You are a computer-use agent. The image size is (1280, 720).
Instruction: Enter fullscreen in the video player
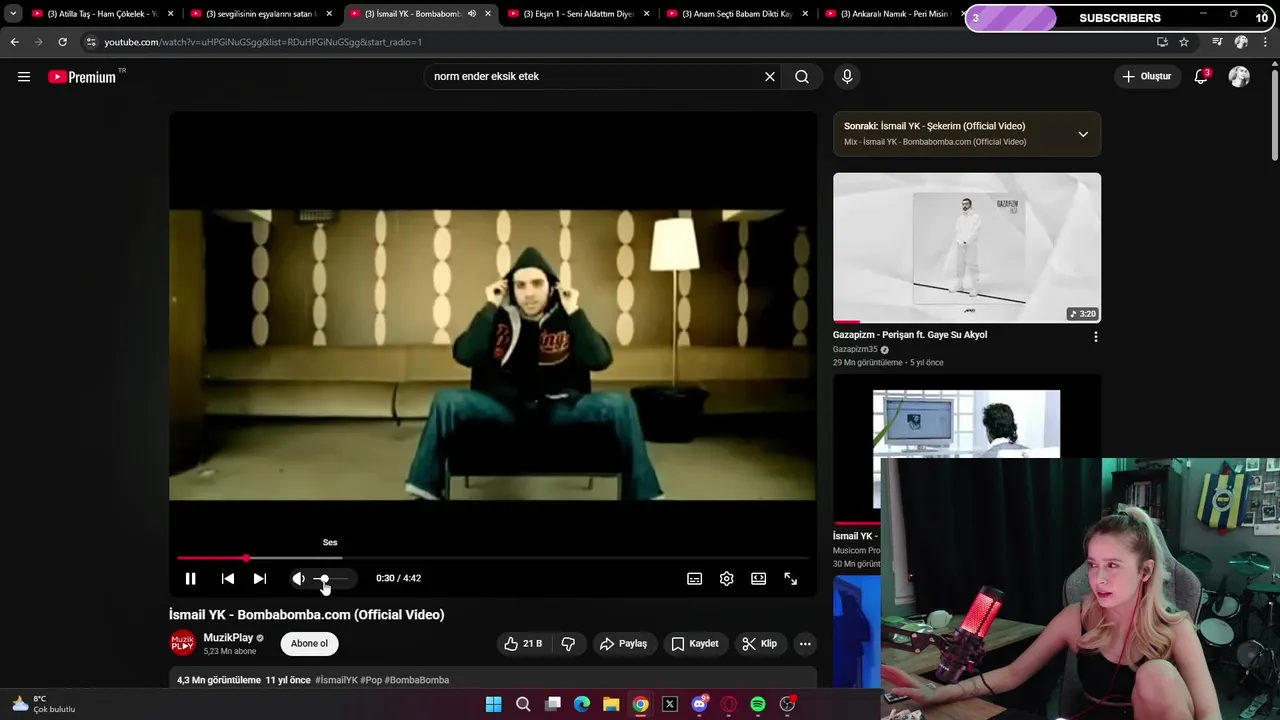click(790, 579)
